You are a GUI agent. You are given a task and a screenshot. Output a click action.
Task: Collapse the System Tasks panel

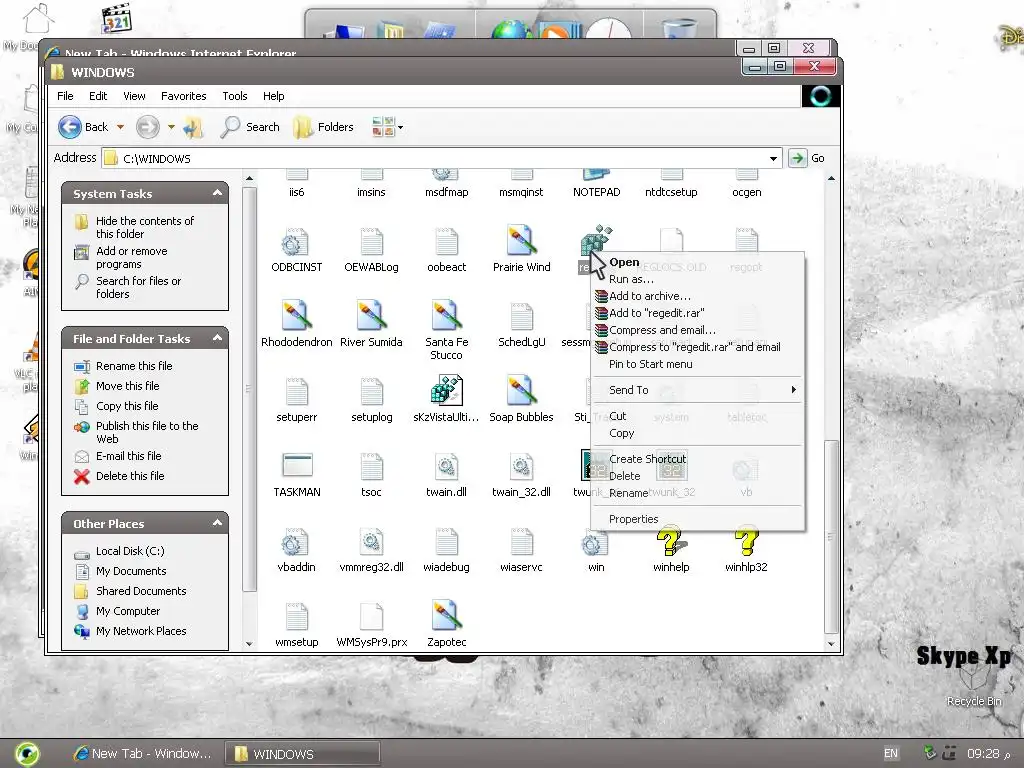coord(217,193)
